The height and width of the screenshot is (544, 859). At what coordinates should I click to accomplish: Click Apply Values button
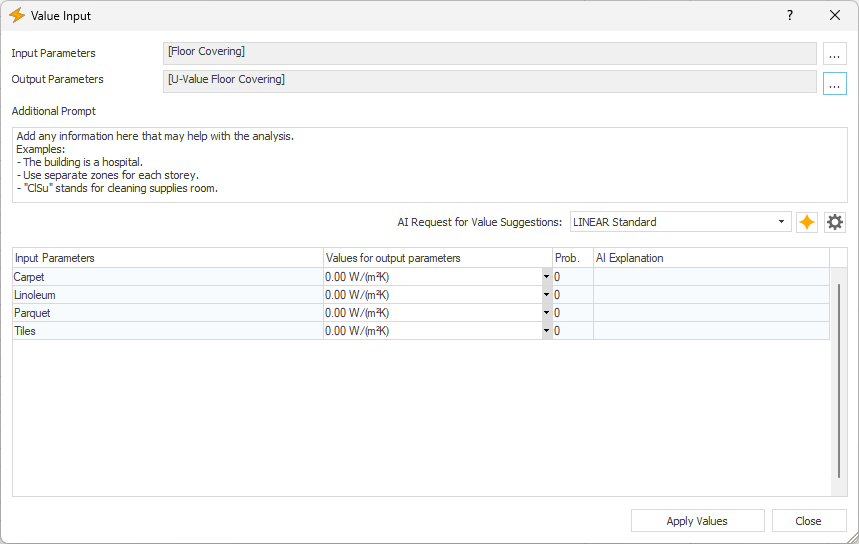[x=697, y=521]
